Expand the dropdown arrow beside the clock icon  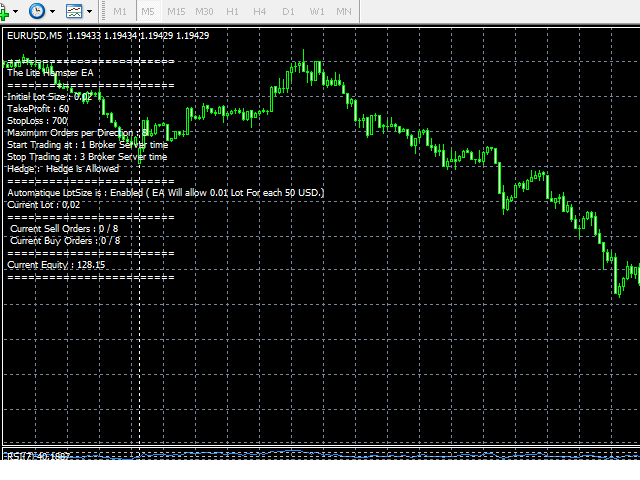click(53, 11)
